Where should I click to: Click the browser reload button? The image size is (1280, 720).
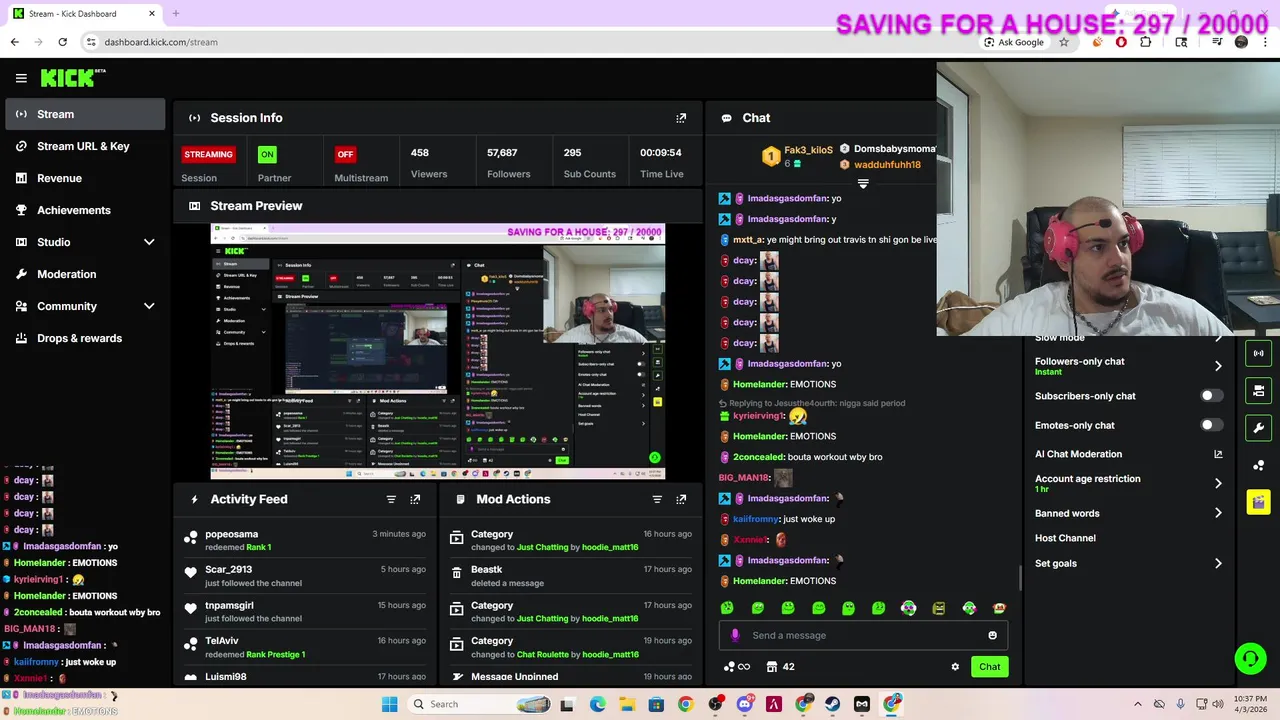pyautogui.click(x=62, y=42)
